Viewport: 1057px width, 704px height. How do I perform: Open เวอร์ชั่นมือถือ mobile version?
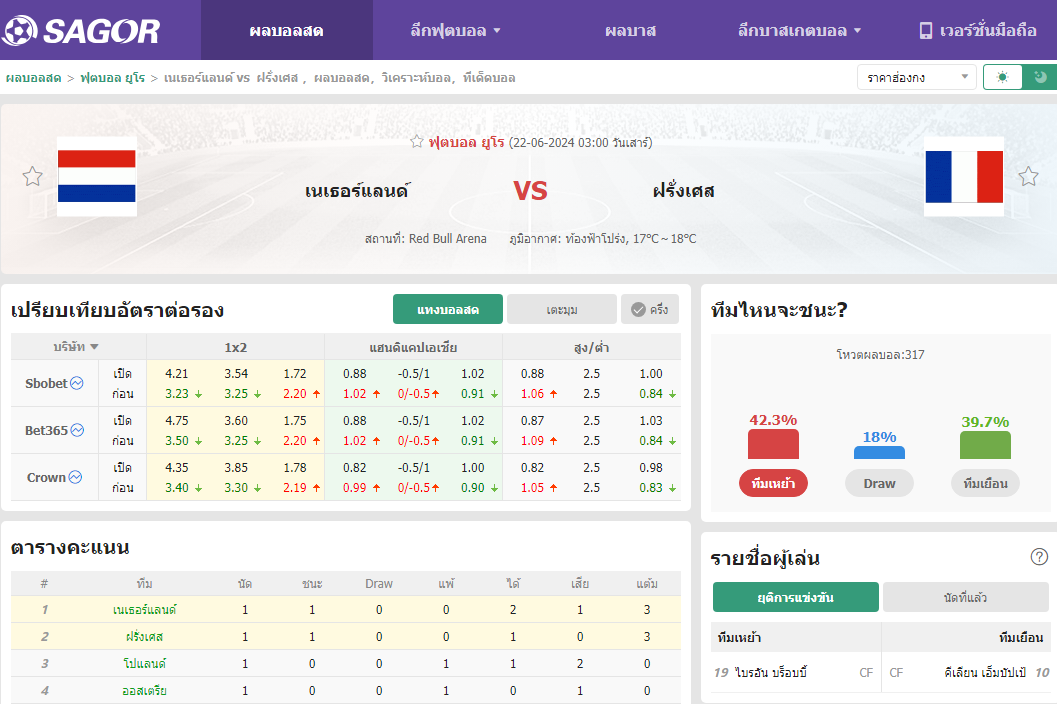click(978, 30)
